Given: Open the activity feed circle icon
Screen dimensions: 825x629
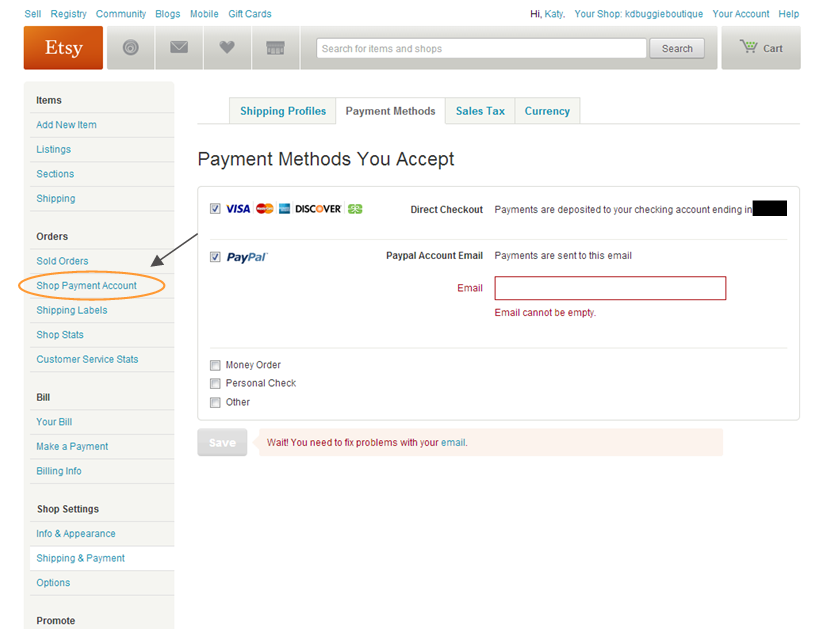Looking at the screenshot, I should point(130,48).
